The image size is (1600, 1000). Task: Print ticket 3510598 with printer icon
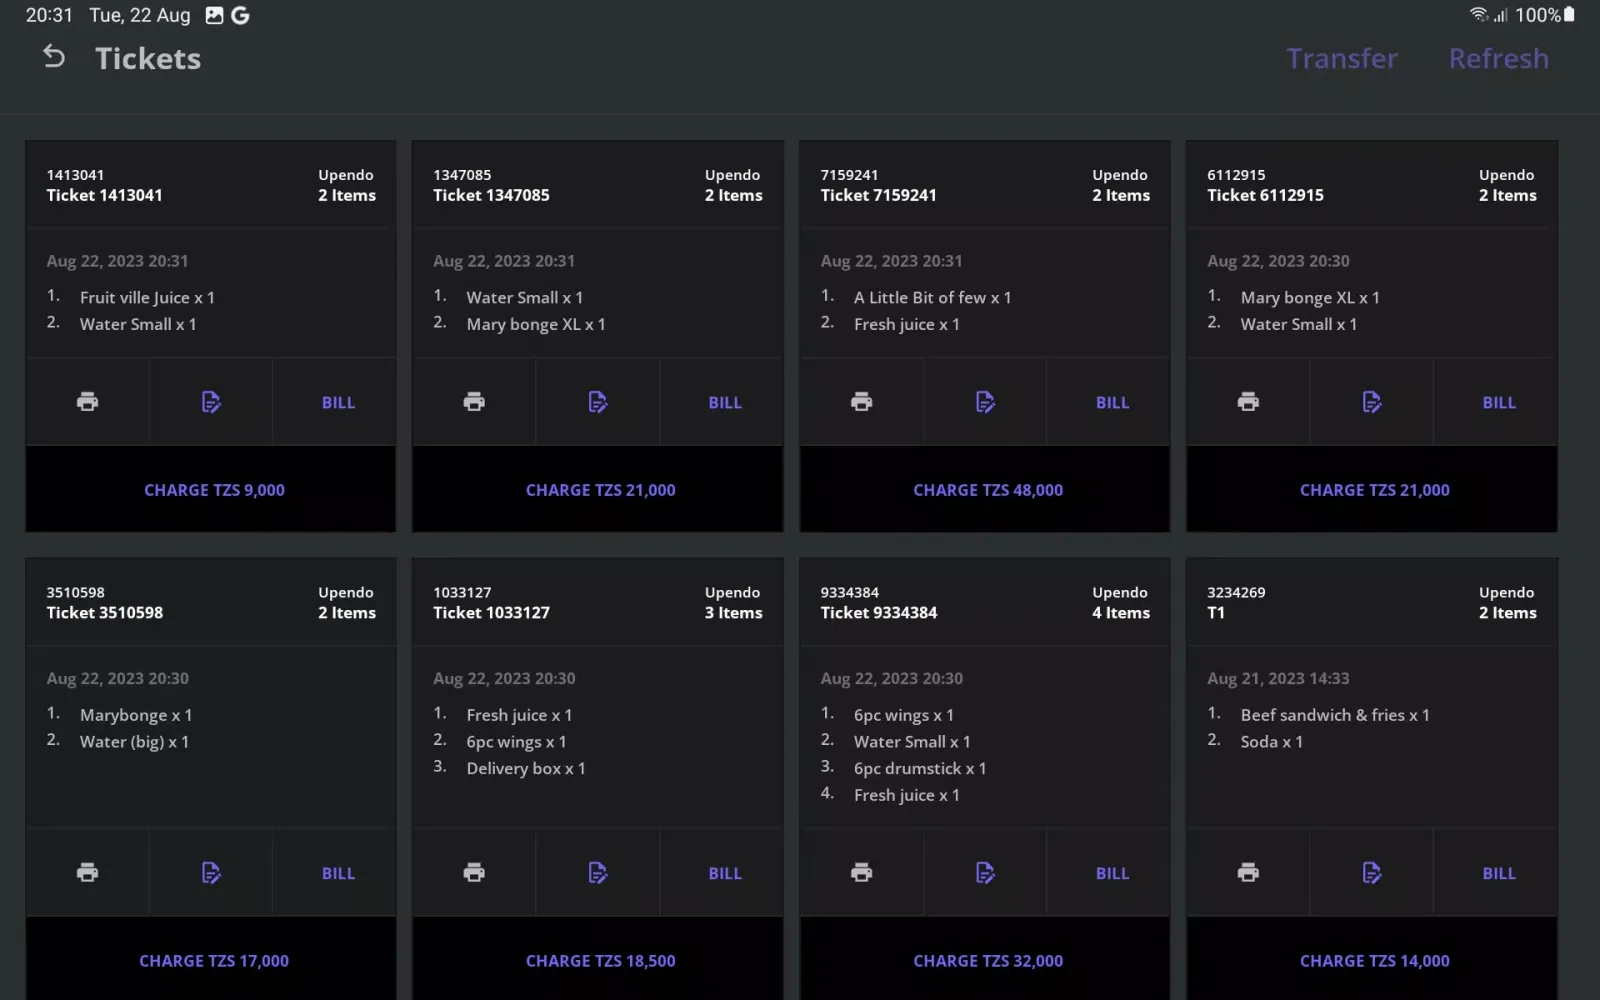(88, 873)
